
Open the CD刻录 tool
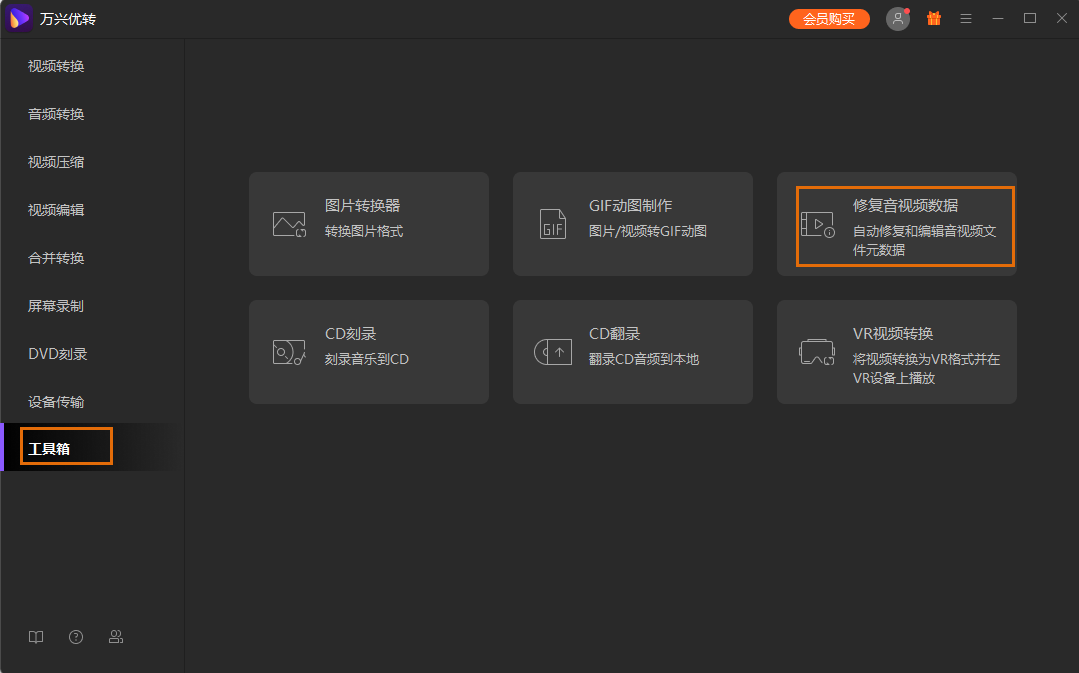click(369, 352)
